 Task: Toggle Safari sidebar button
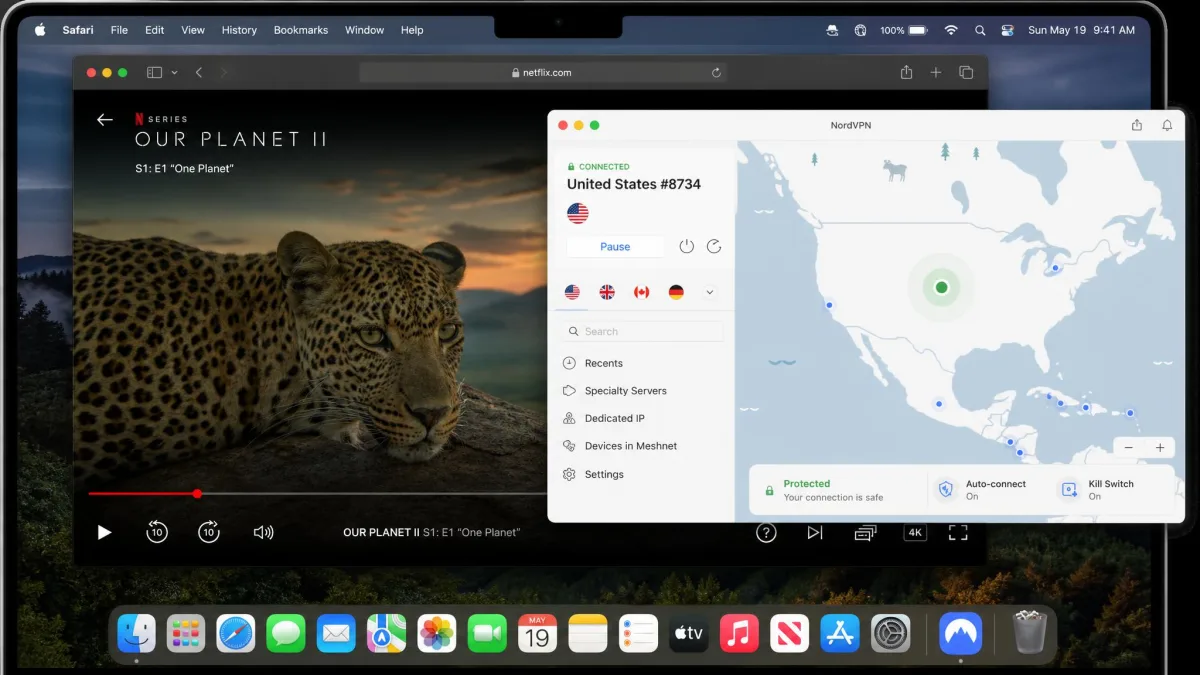click(x=154, y=72)
